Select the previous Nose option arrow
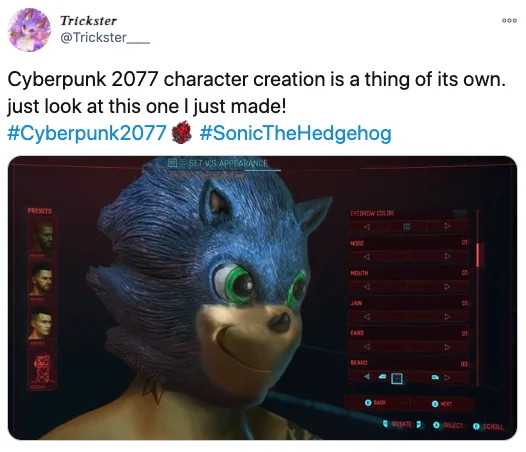This screenshot has width=526, height=452. pyautogui.click(x=367, y=257)
